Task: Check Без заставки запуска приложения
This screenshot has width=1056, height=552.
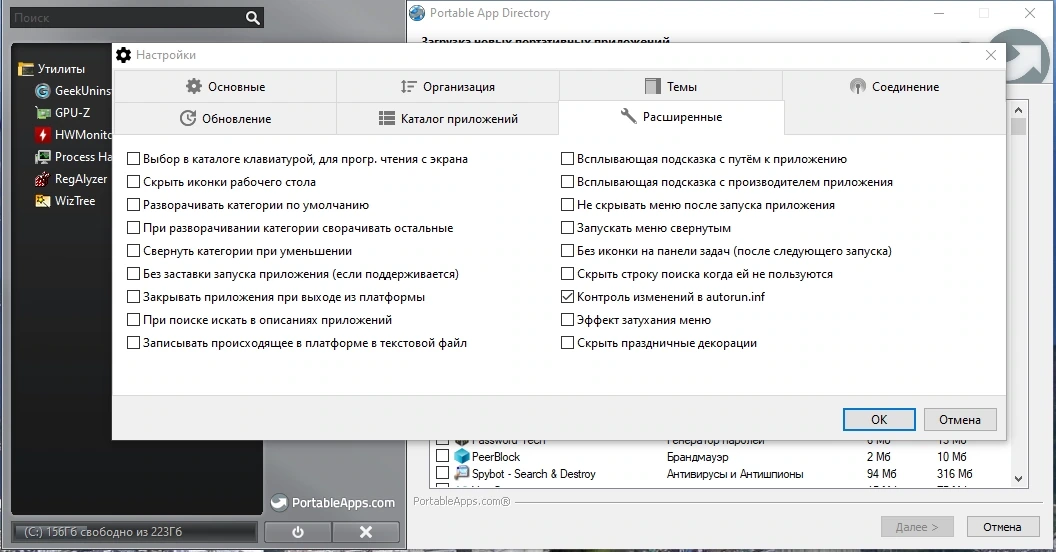Action: tap(133, 274)
